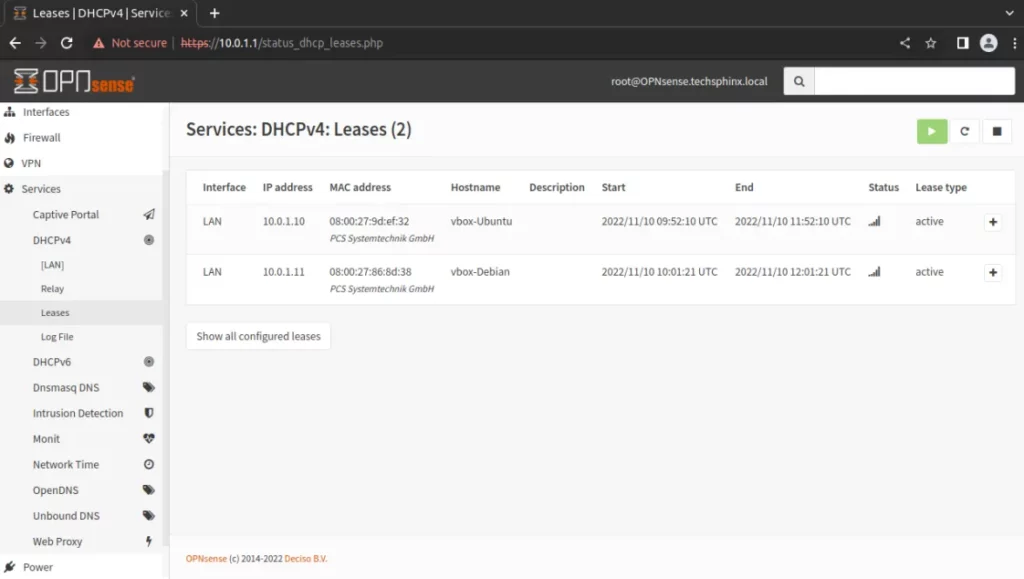This screenshot has width=1024, height=579.
Task: Toggle the browser side panel icon
Action: 963,43
